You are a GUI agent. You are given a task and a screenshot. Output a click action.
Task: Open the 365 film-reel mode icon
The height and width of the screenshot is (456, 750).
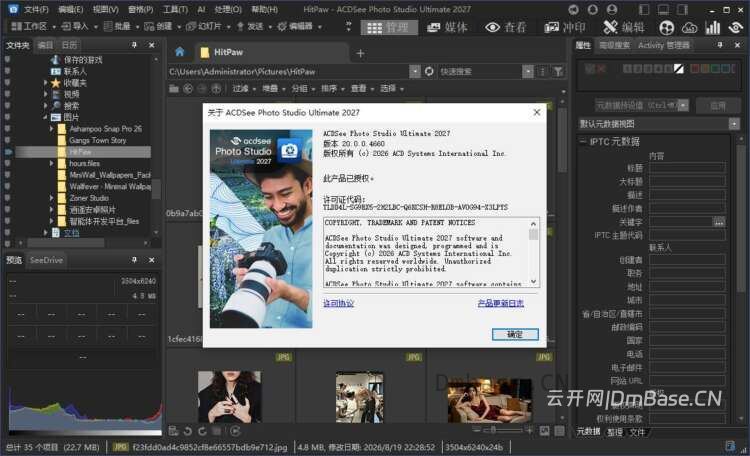[x=666, y=28]
